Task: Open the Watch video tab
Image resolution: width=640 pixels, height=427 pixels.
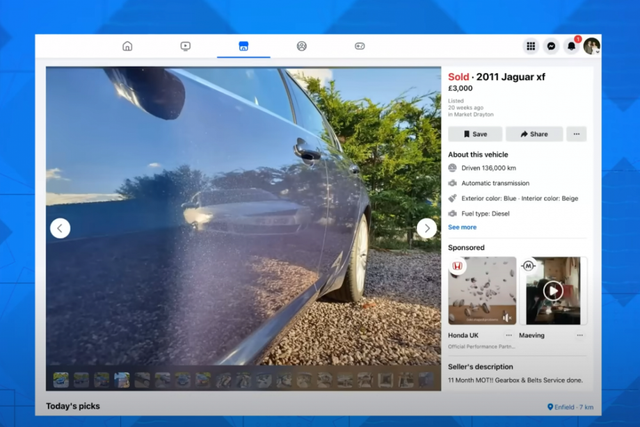Action: pos(185,46)
